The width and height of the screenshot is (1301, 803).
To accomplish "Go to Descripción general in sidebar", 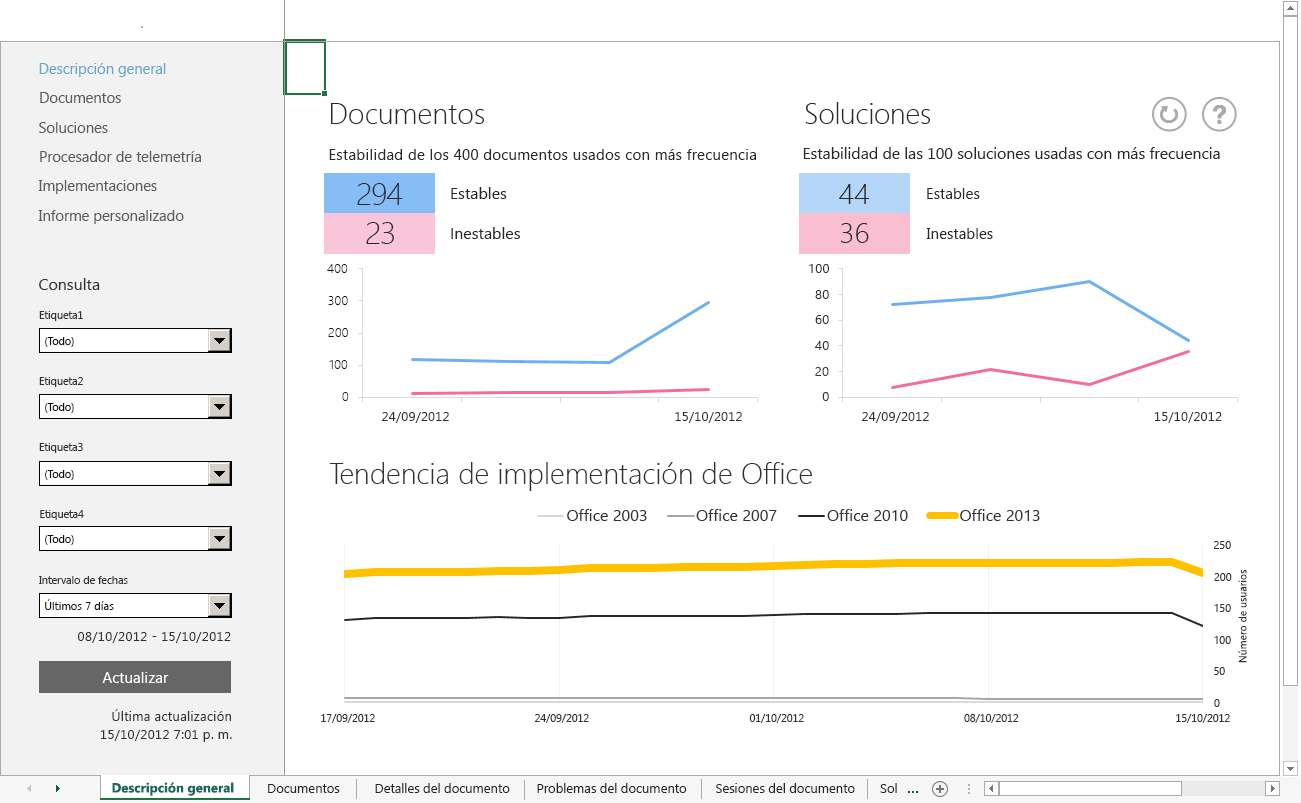I will [x=102, y=69].
